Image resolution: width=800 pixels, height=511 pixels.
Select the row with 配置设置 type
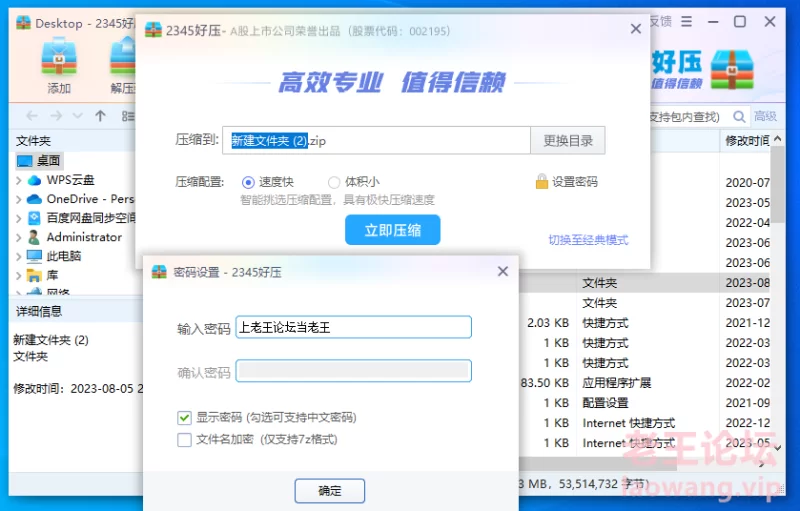pos(645,403)
